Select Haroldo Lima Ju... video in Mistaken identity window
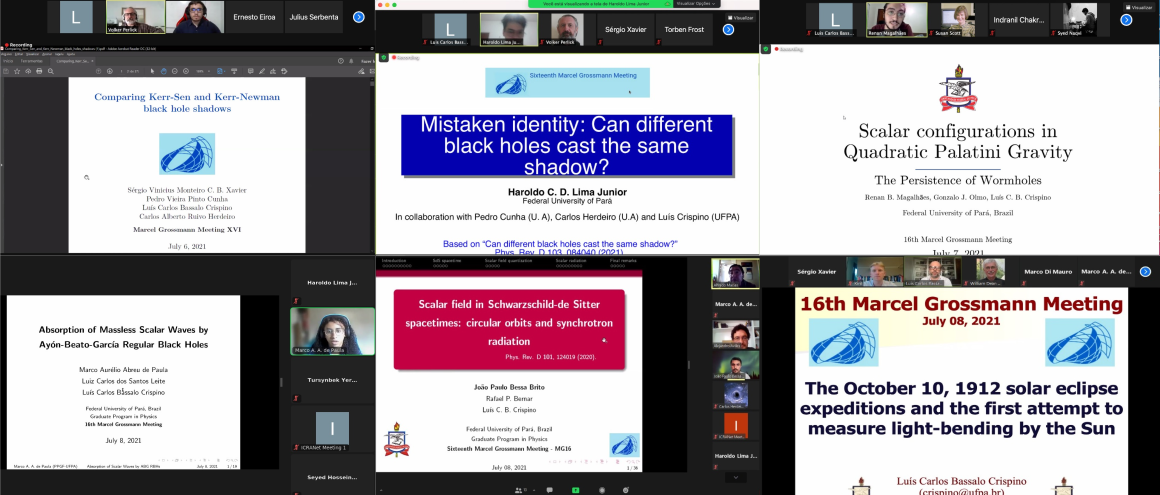Viewport: 1160px width, 495px height. [508, 30]
